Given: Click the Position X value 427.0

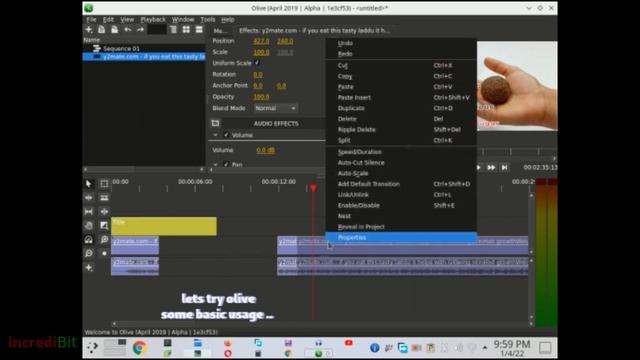Looking at the screenshot, I should click(x=261, y=41).
